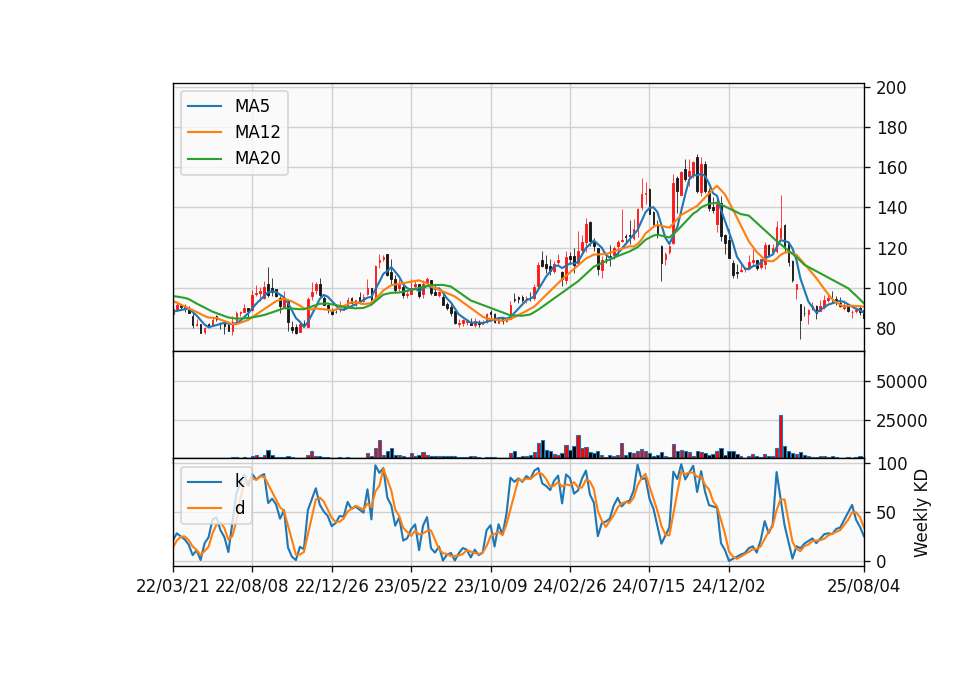The height and width of the screenshot is (690, 960).
Task: Click the 140 price axis tick
Action: point(891,208)
